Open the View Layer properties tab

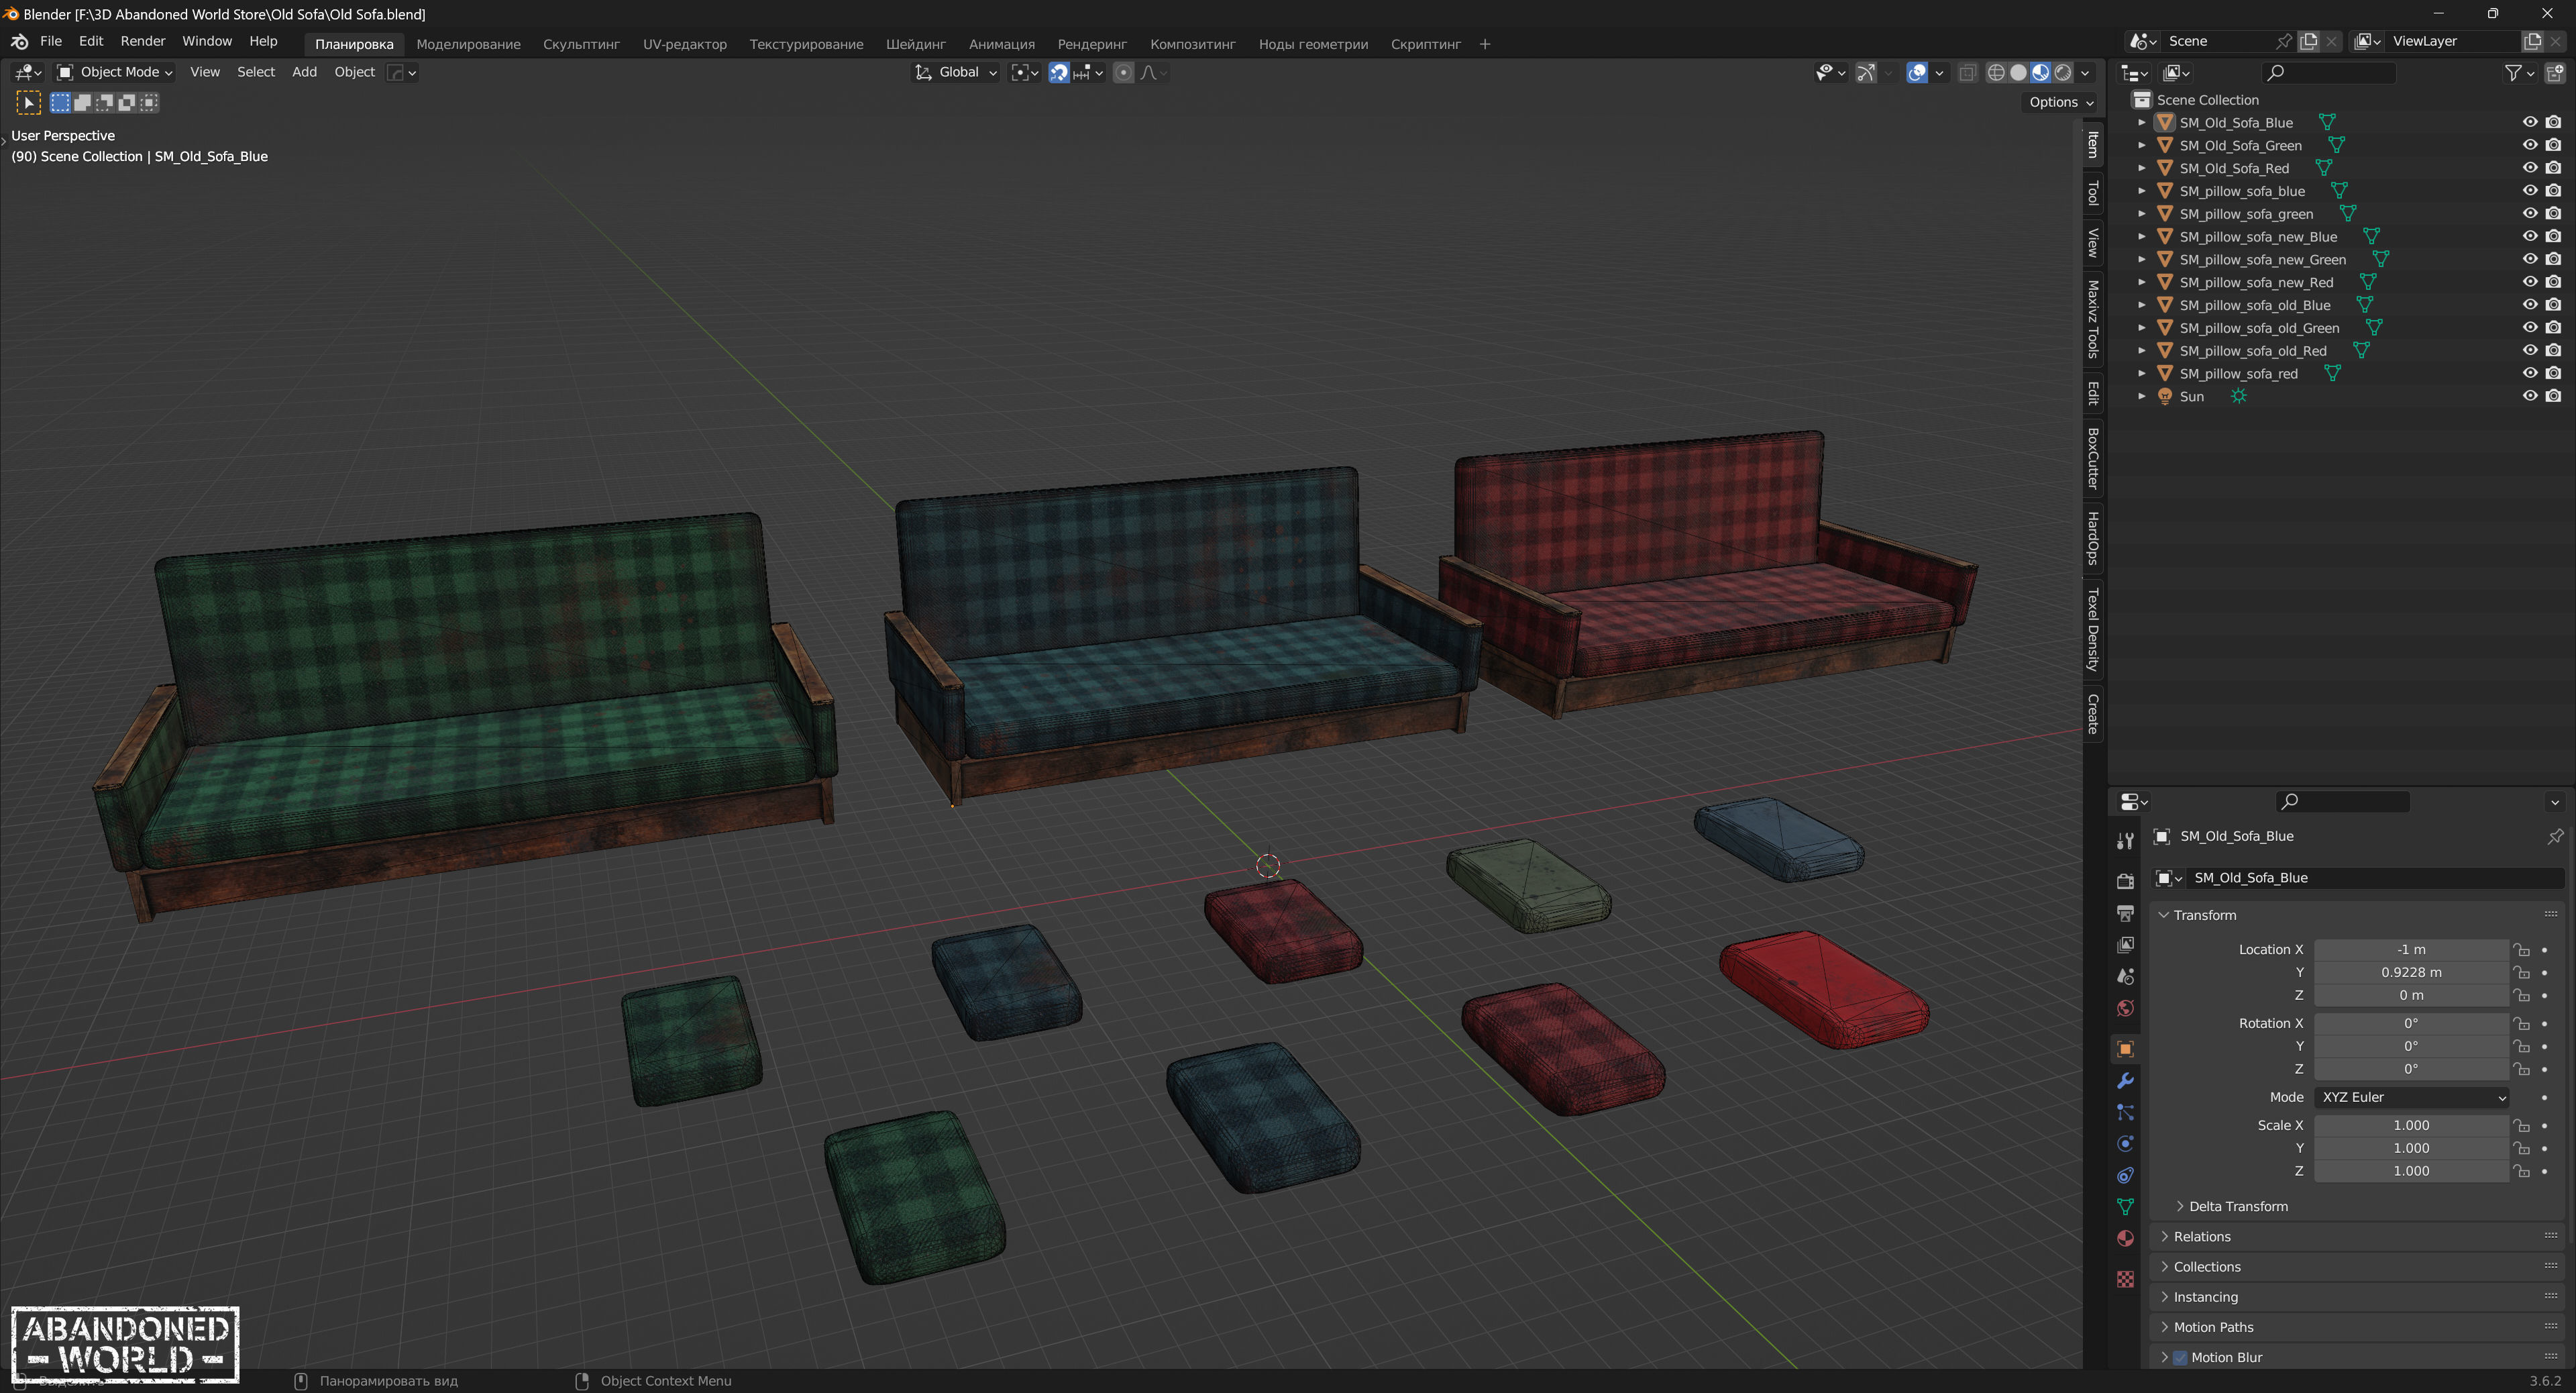(2125, 945)
